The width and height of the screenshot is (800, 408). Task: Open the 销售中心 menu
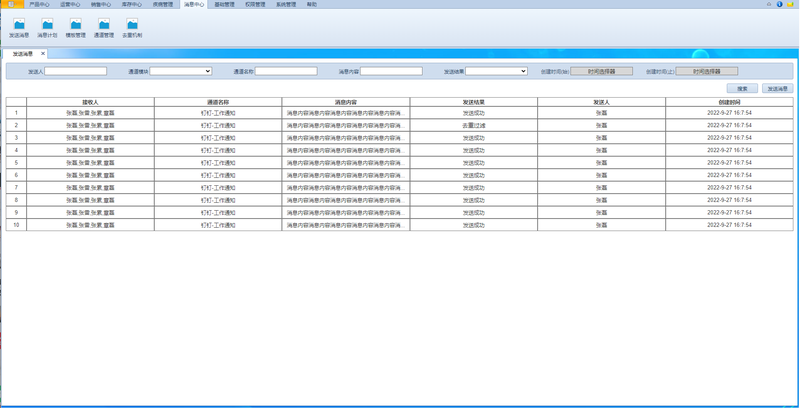[101, 4]
